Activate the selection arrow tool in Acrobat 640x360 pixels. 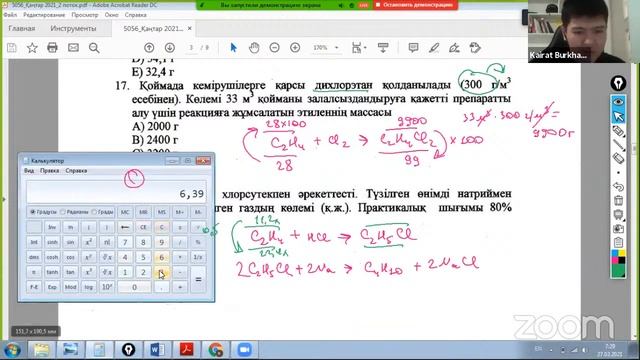pyautogui.click(x=233, y=48)
